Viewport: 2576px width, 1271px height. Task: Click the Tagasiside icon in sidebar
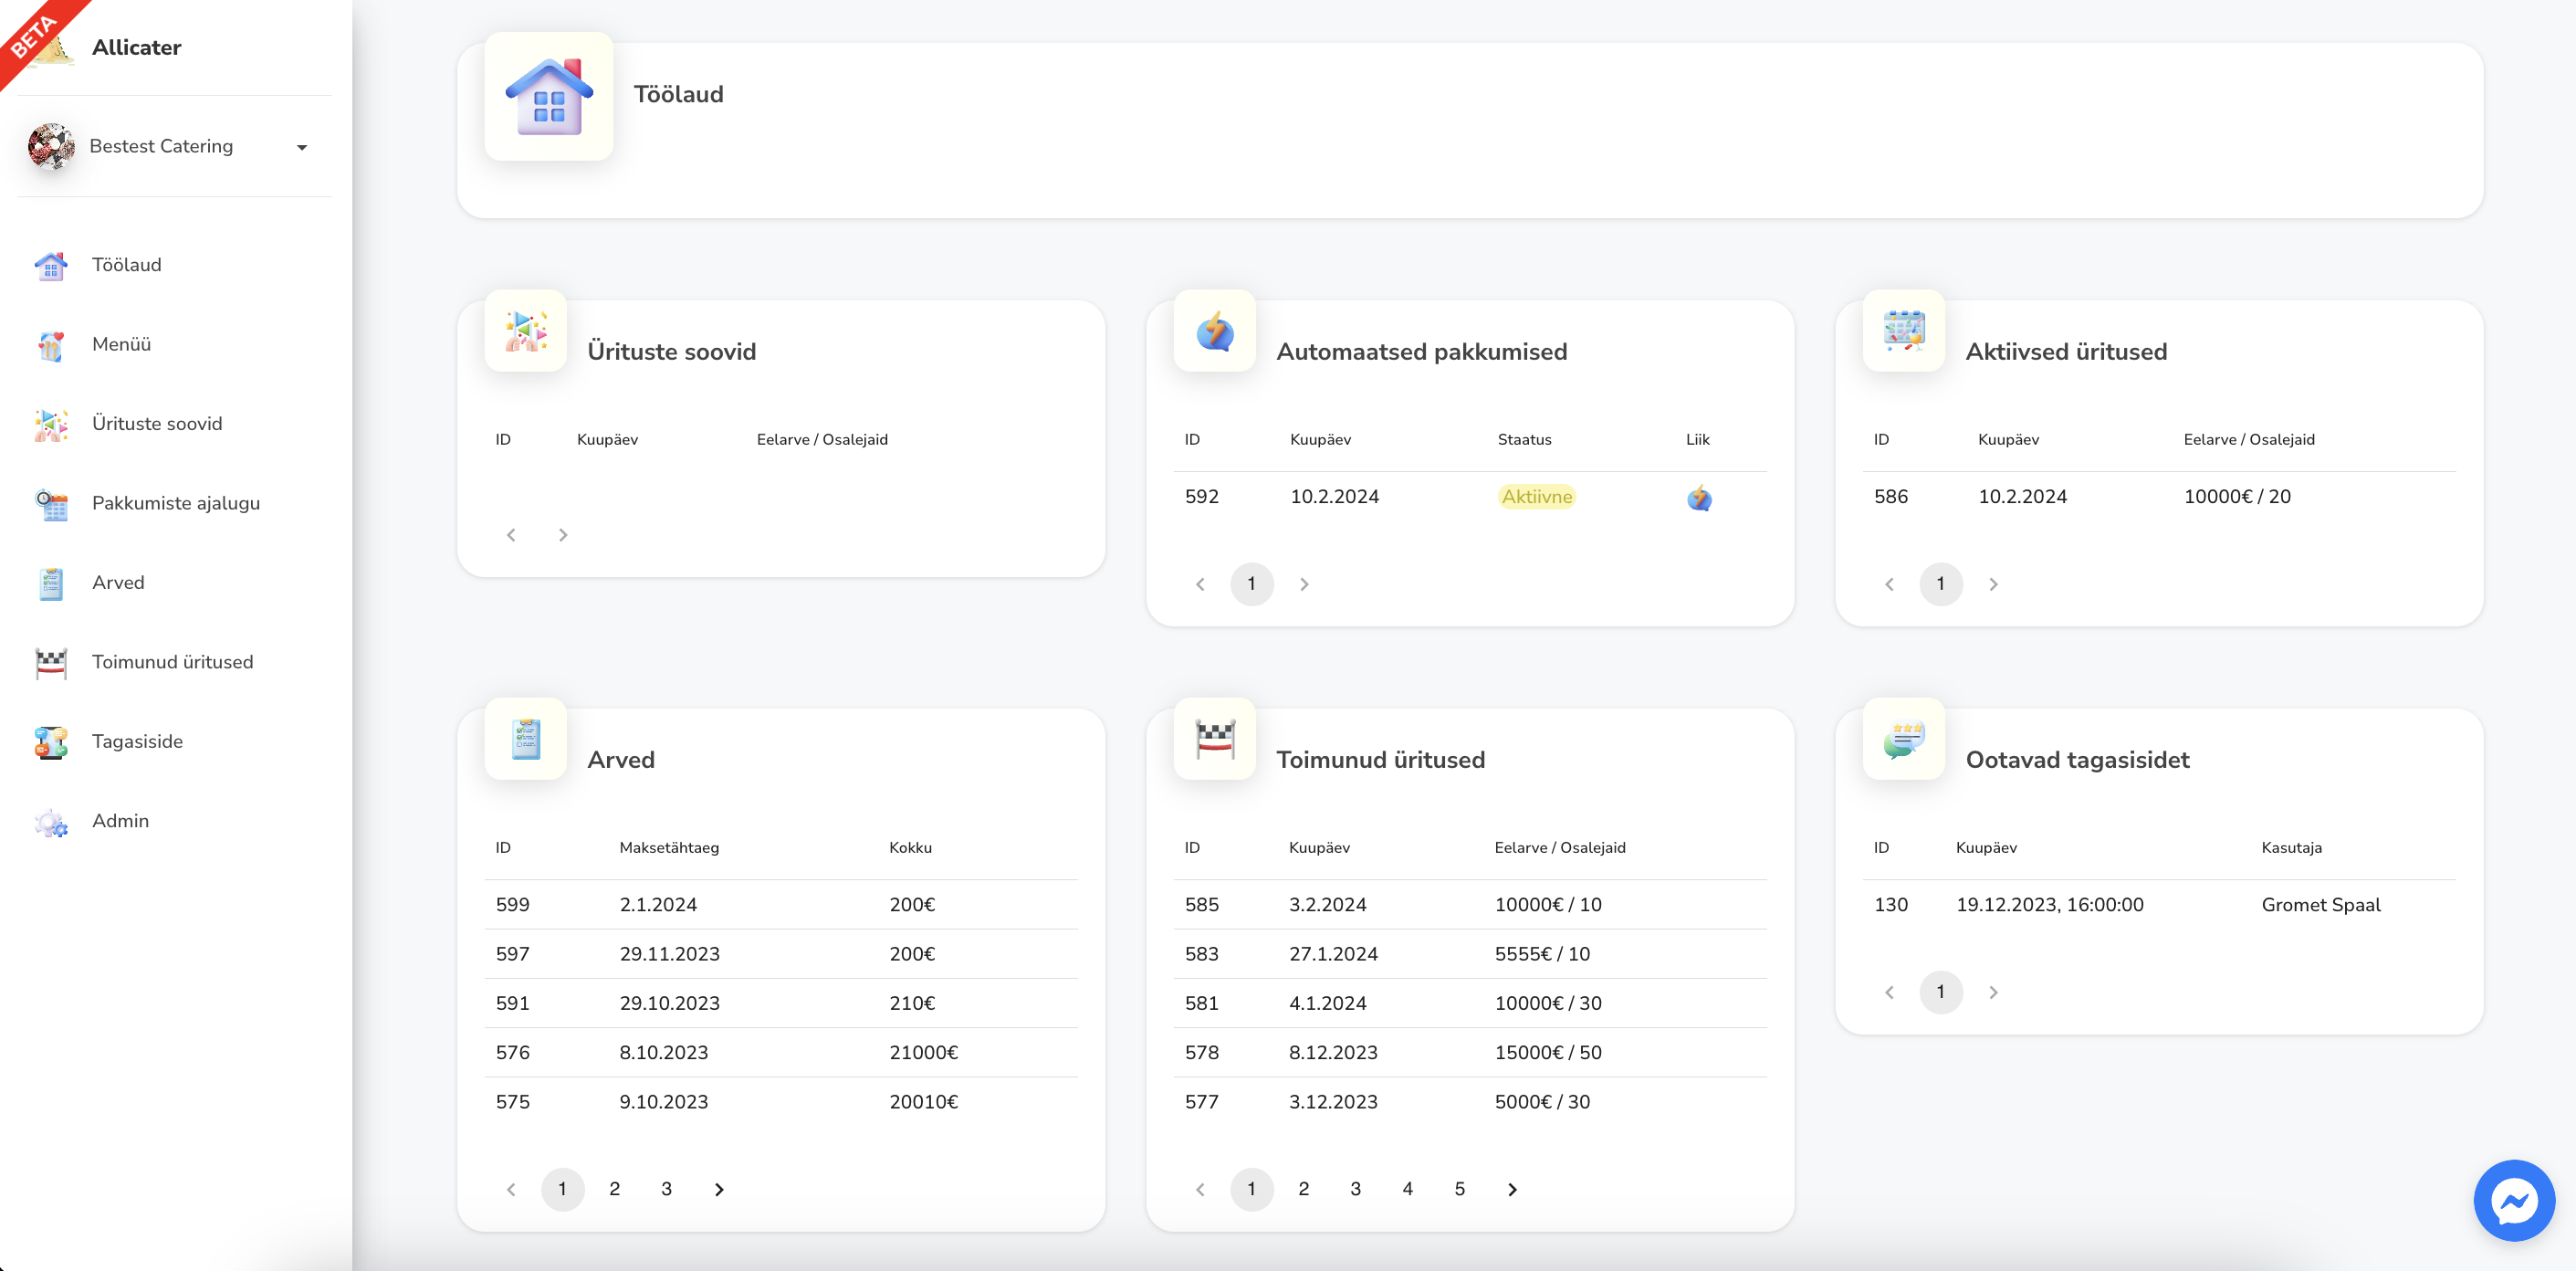51,742
